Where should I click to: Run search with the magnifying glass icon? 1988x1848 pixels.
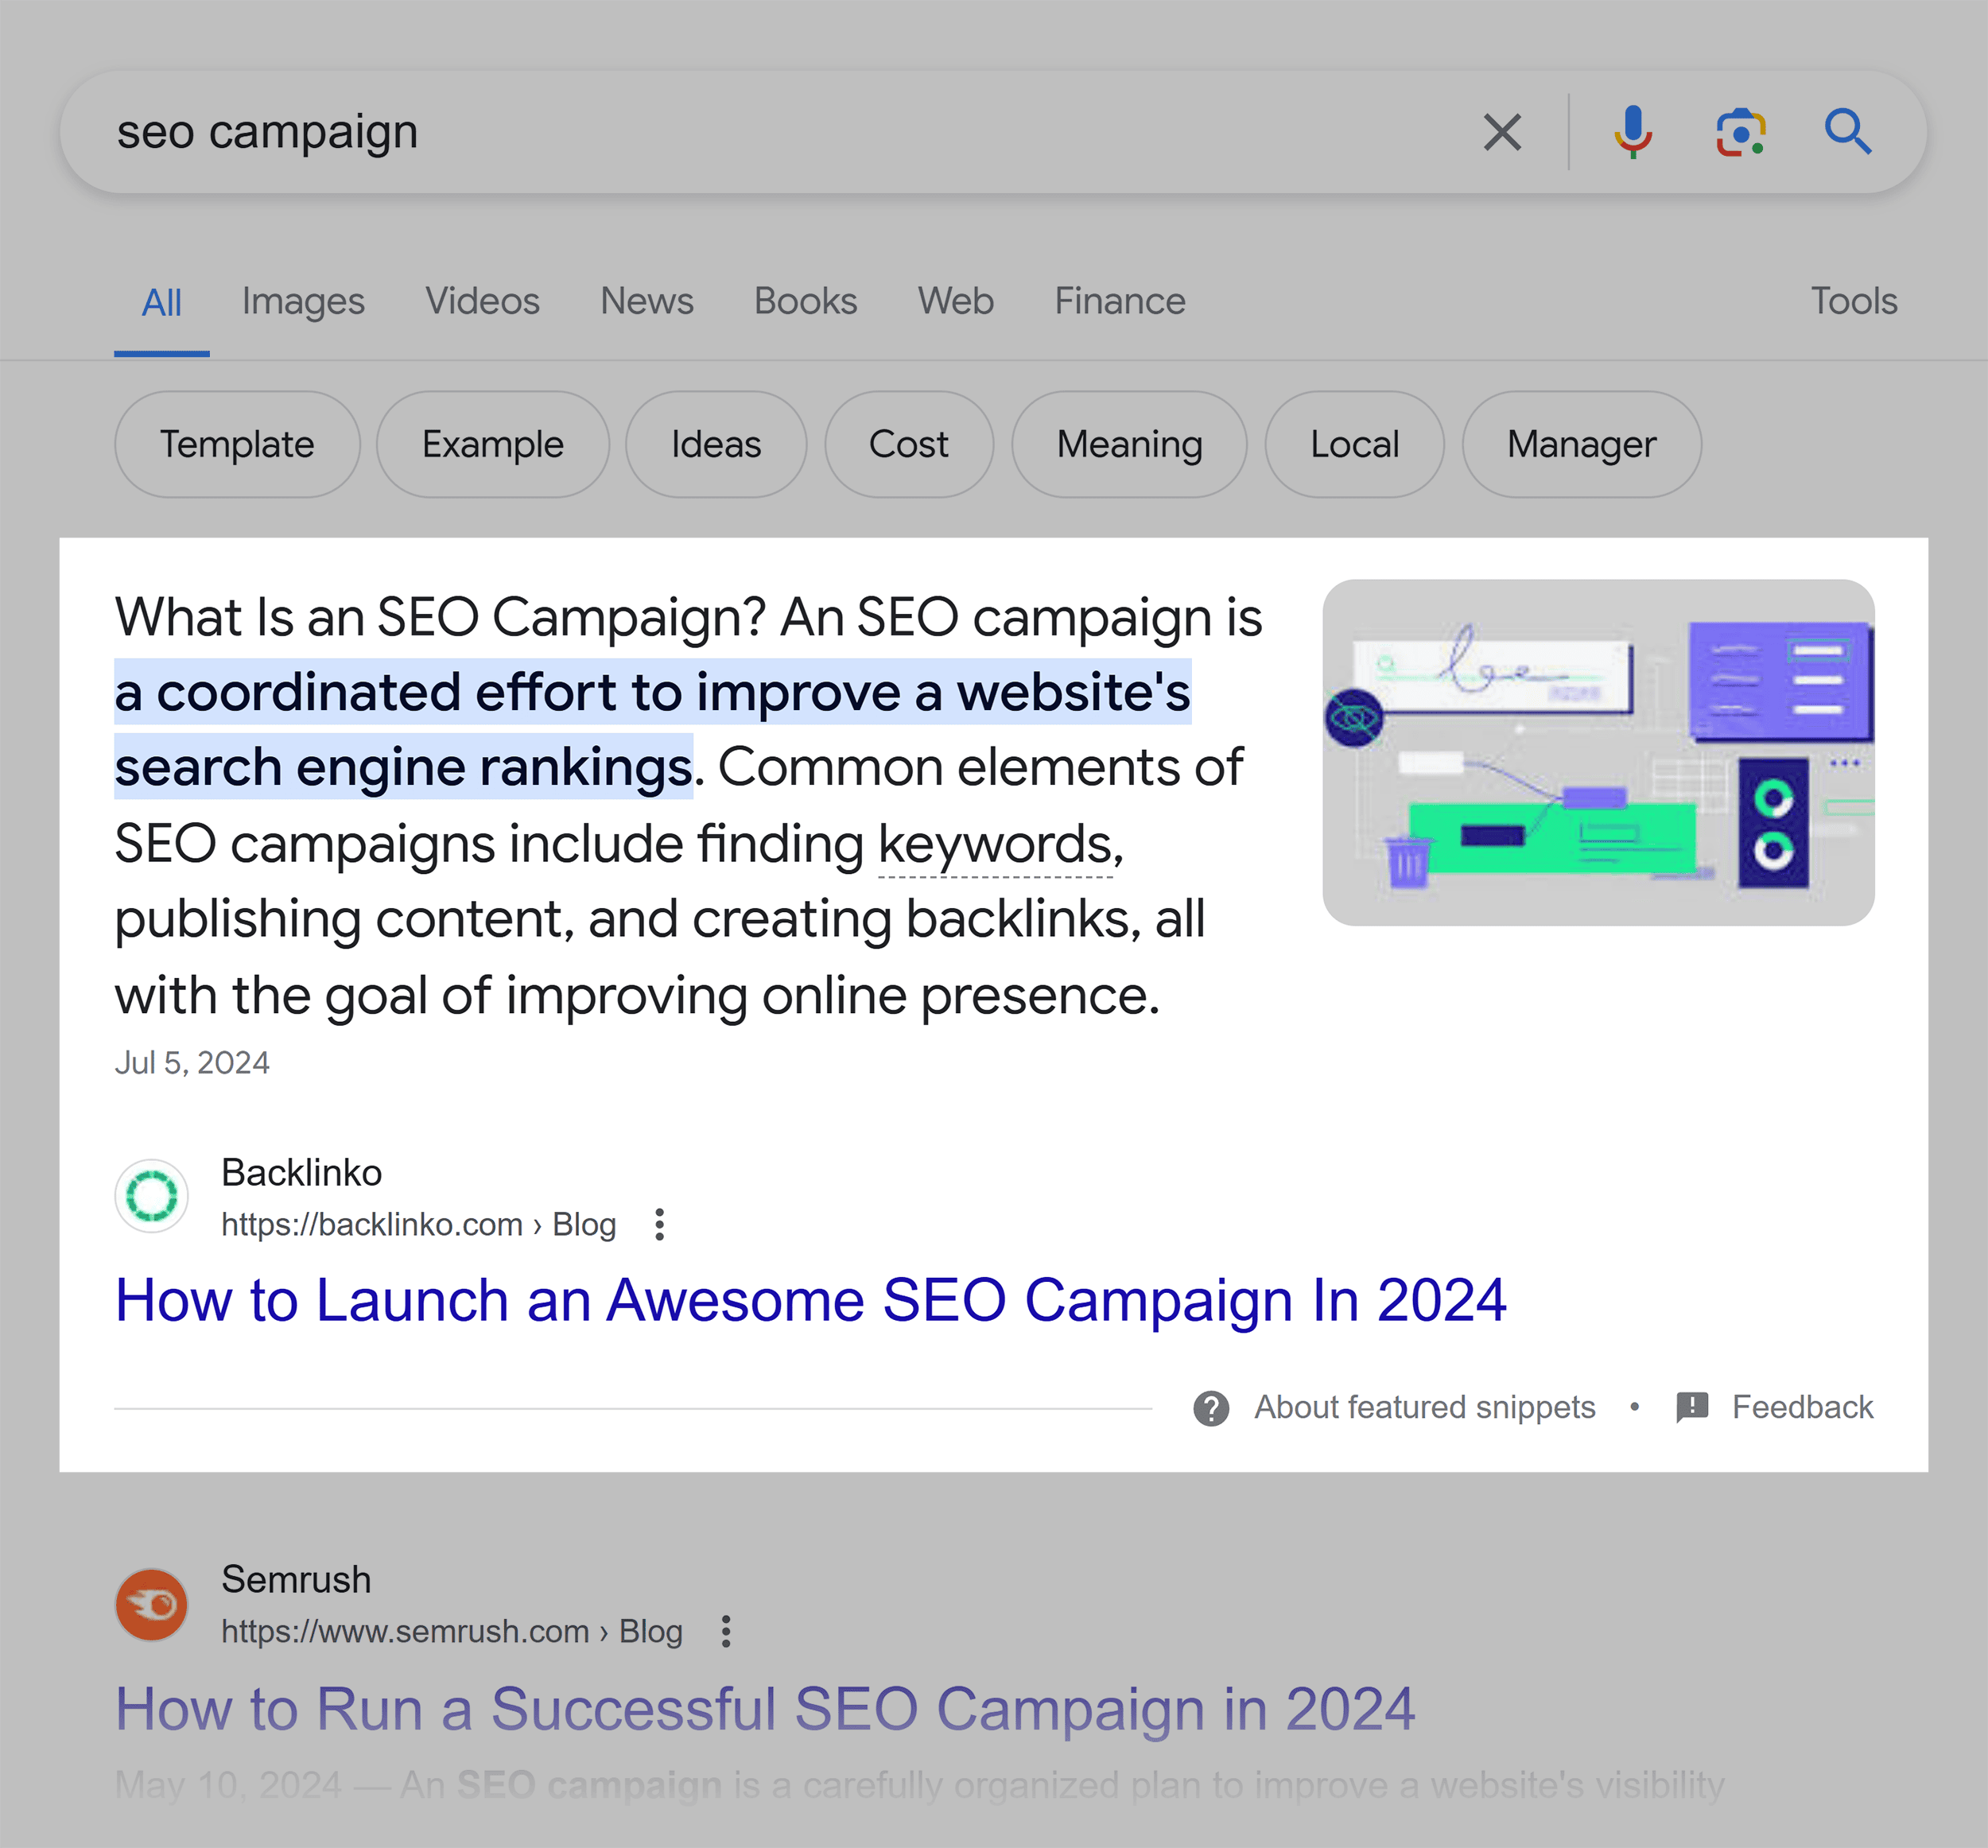pyautogui.click(x=1848, y=132)
